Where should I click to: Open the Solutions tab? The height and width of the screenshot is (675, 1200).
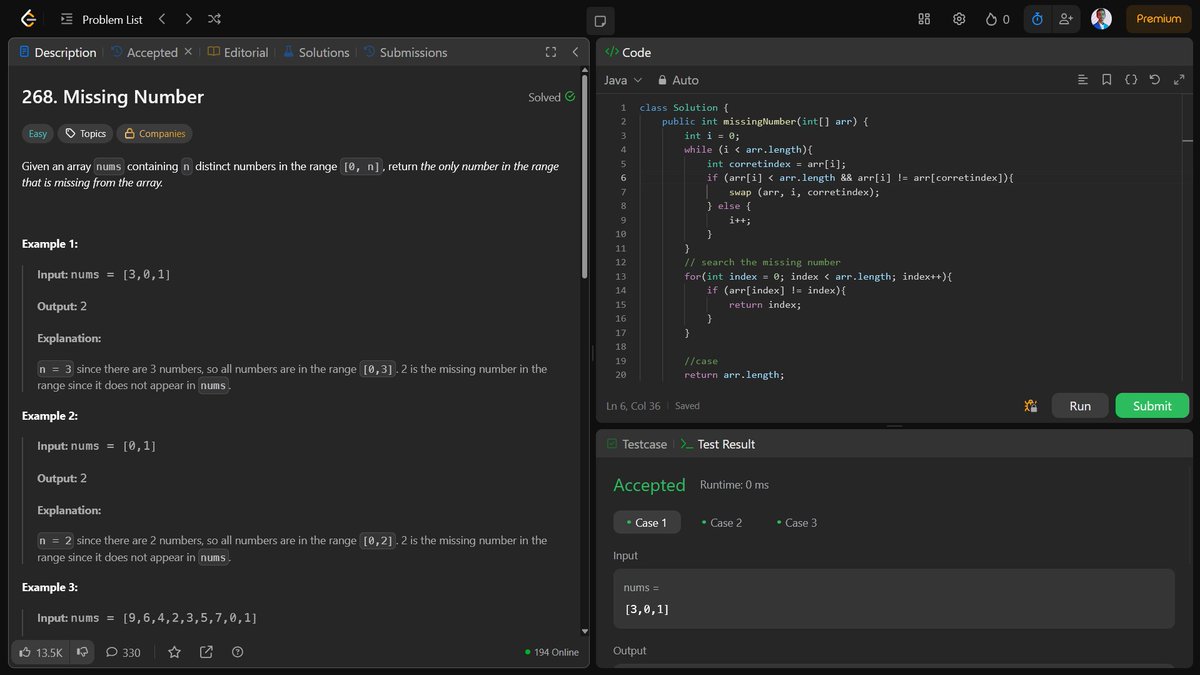click(x=316, y=52)
